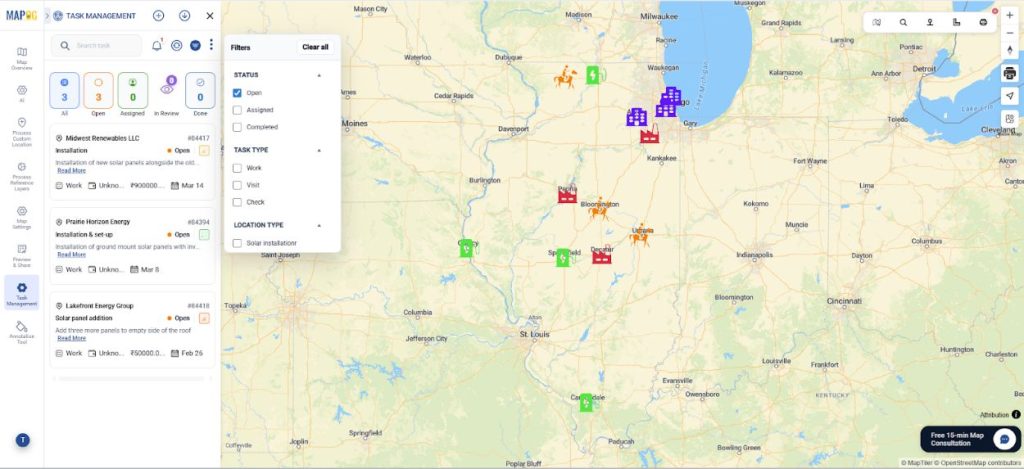Collapse the LOCATION TYPE filter section

319,226
